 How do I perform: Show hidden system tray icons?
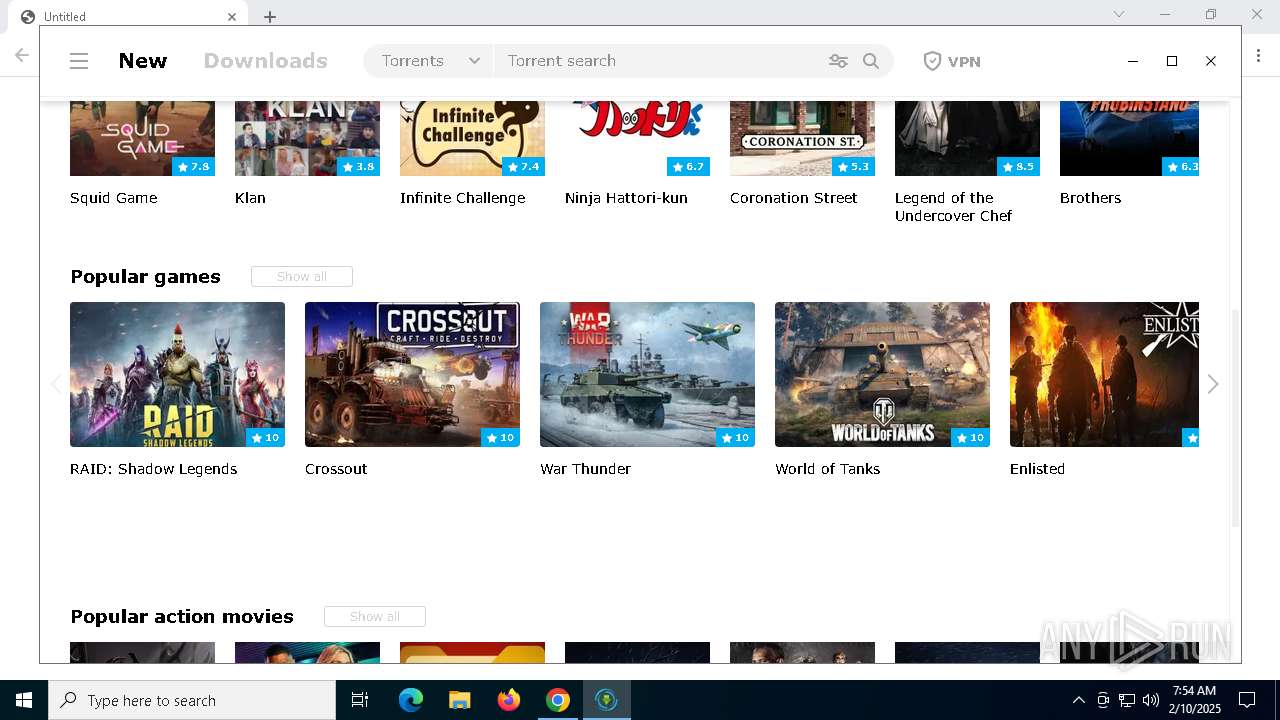pos(1078,700)
